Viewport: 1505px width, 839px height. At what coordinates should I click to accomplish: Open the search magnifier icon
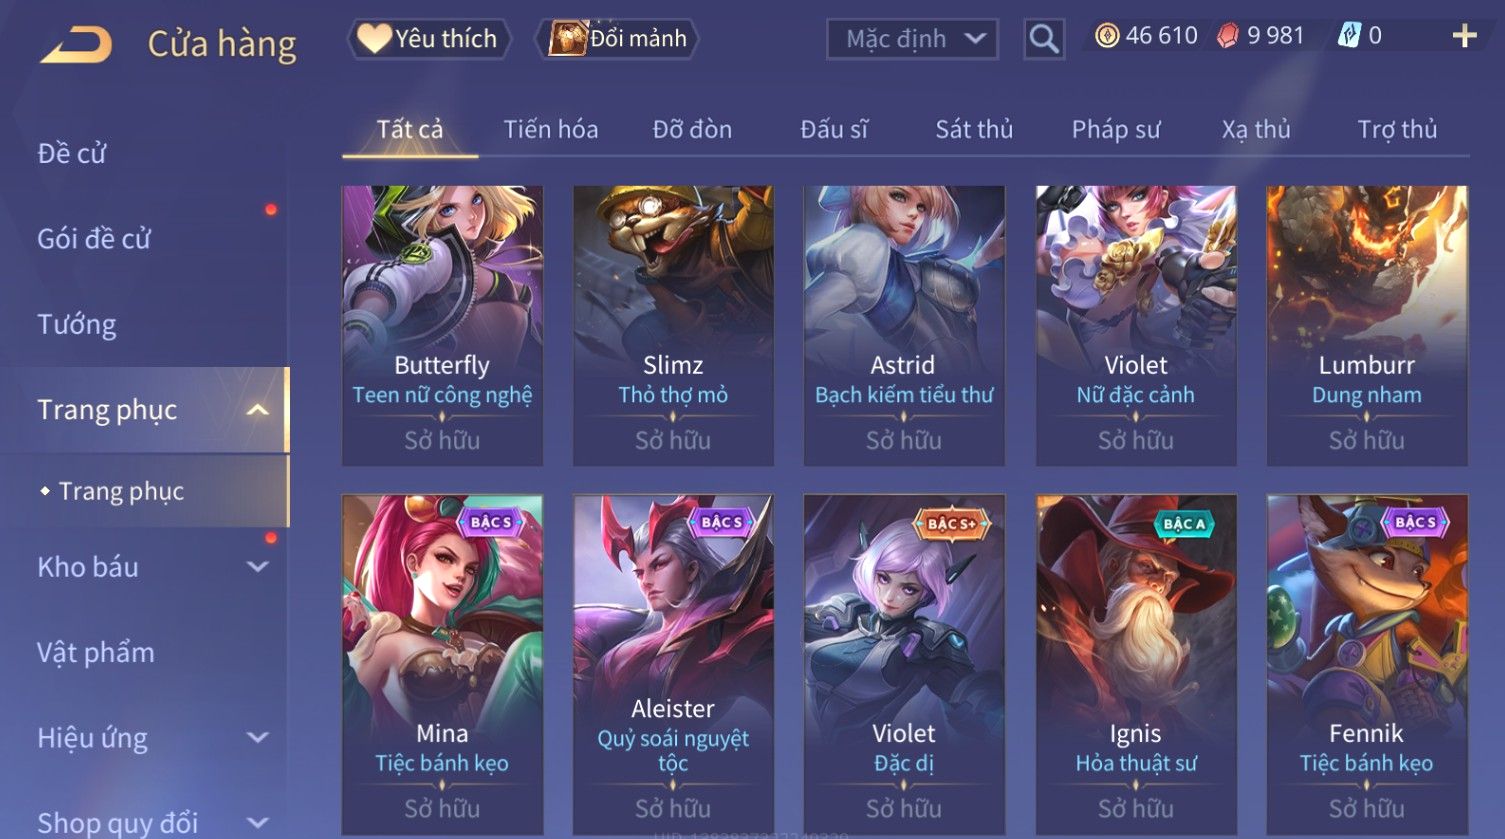coord(1044,39)
